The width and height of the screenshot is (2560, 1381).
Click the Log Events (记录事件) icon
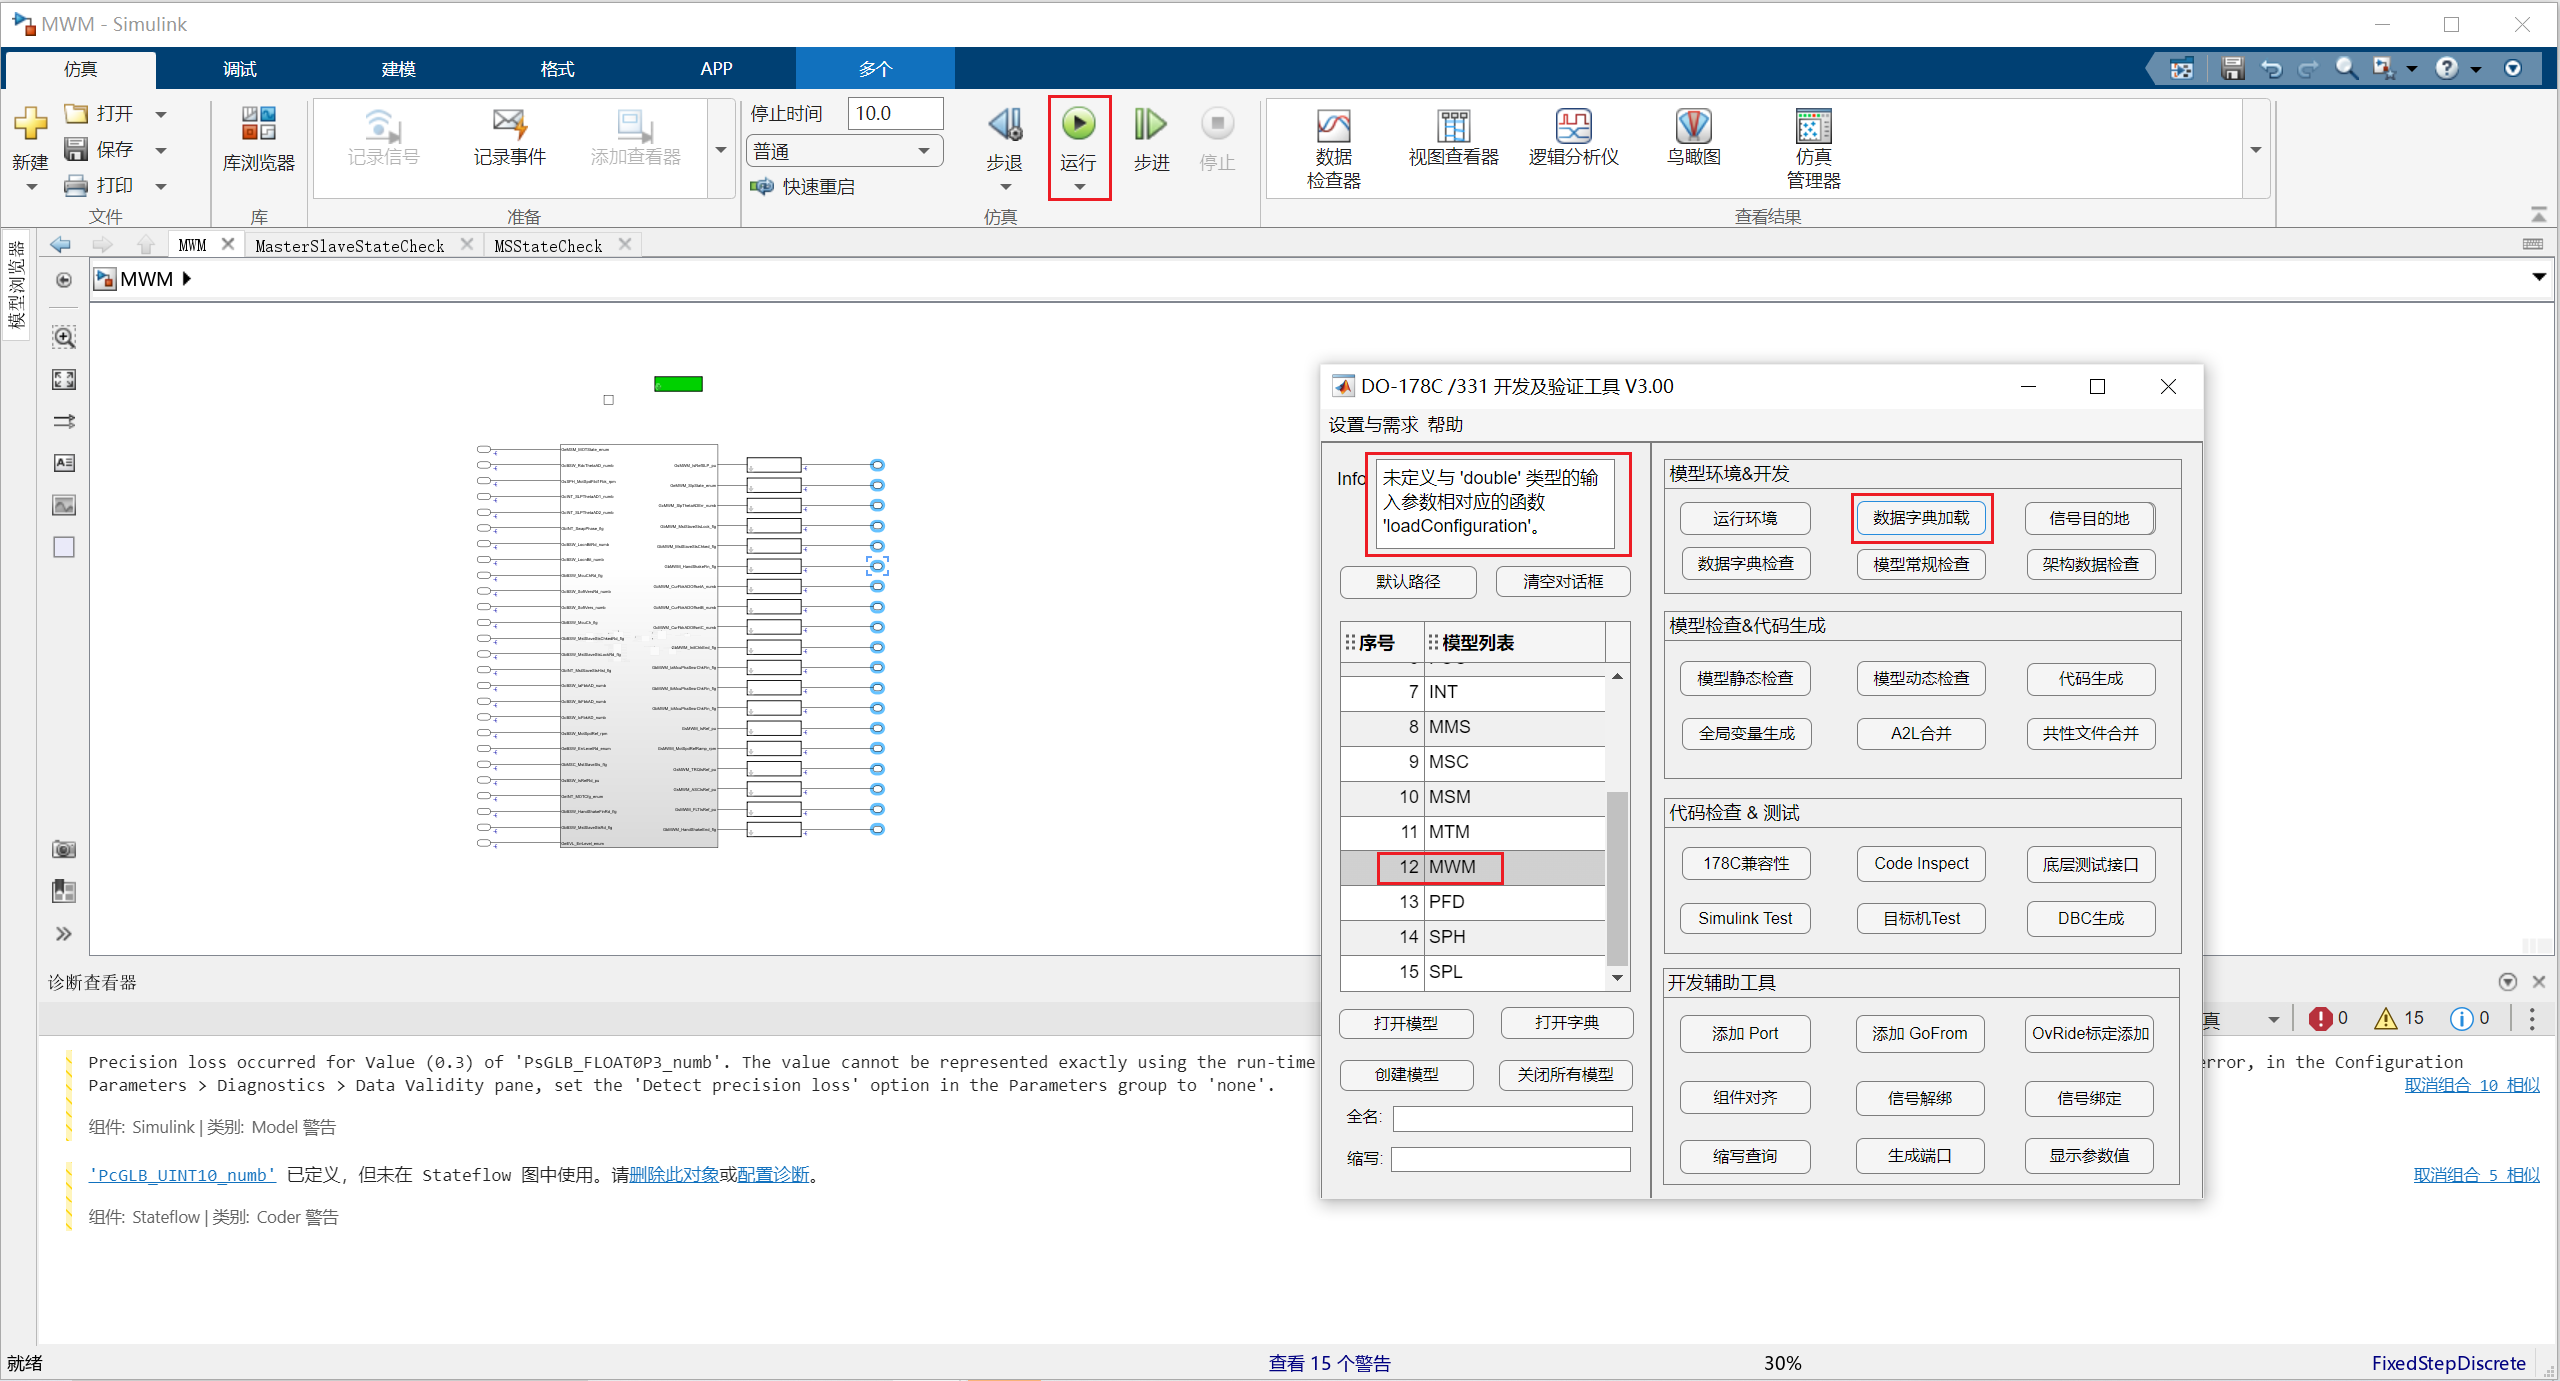click(509, 138)
